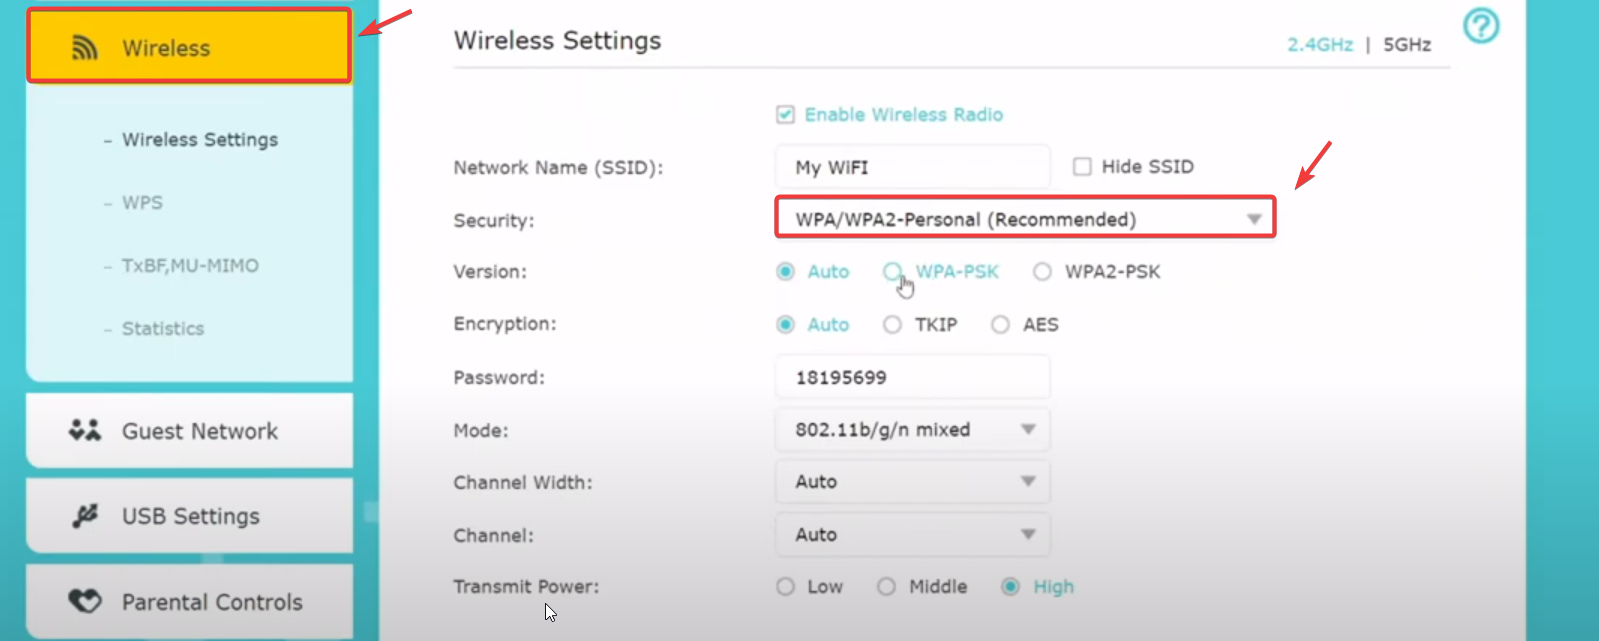1599x641 pixels.
Task: Click the Guest Network people icon
Action: (85, 431)
